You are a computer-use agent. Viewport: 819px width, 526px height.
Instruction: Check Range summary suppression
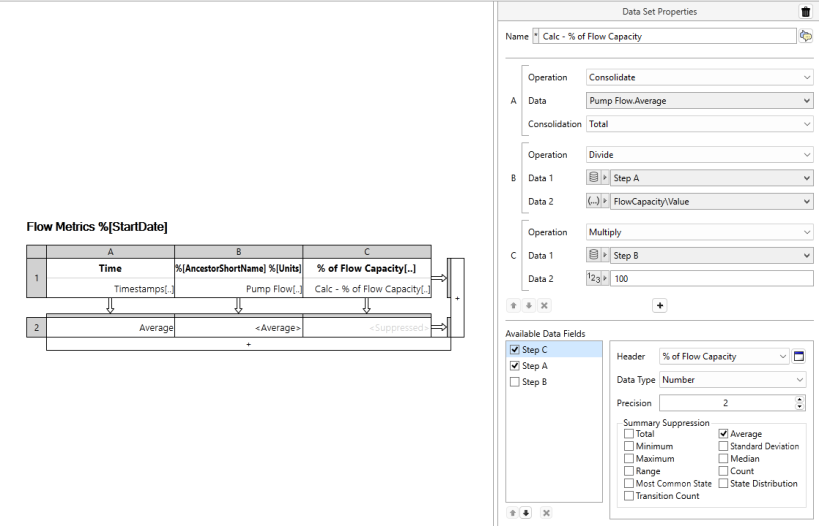click(629, 471)
